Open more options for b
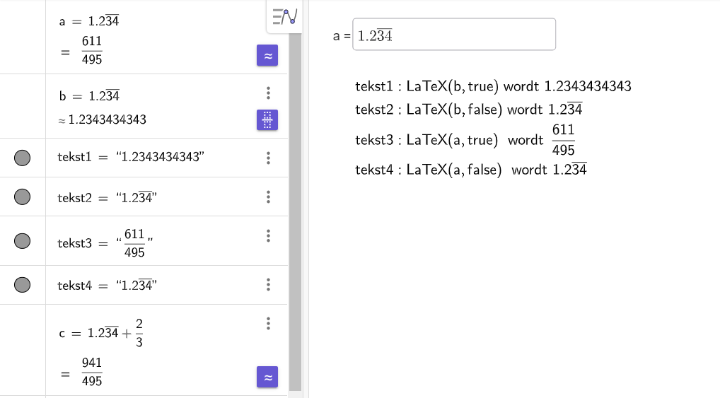This screenshot has height=398, width=720. point(268,93)
